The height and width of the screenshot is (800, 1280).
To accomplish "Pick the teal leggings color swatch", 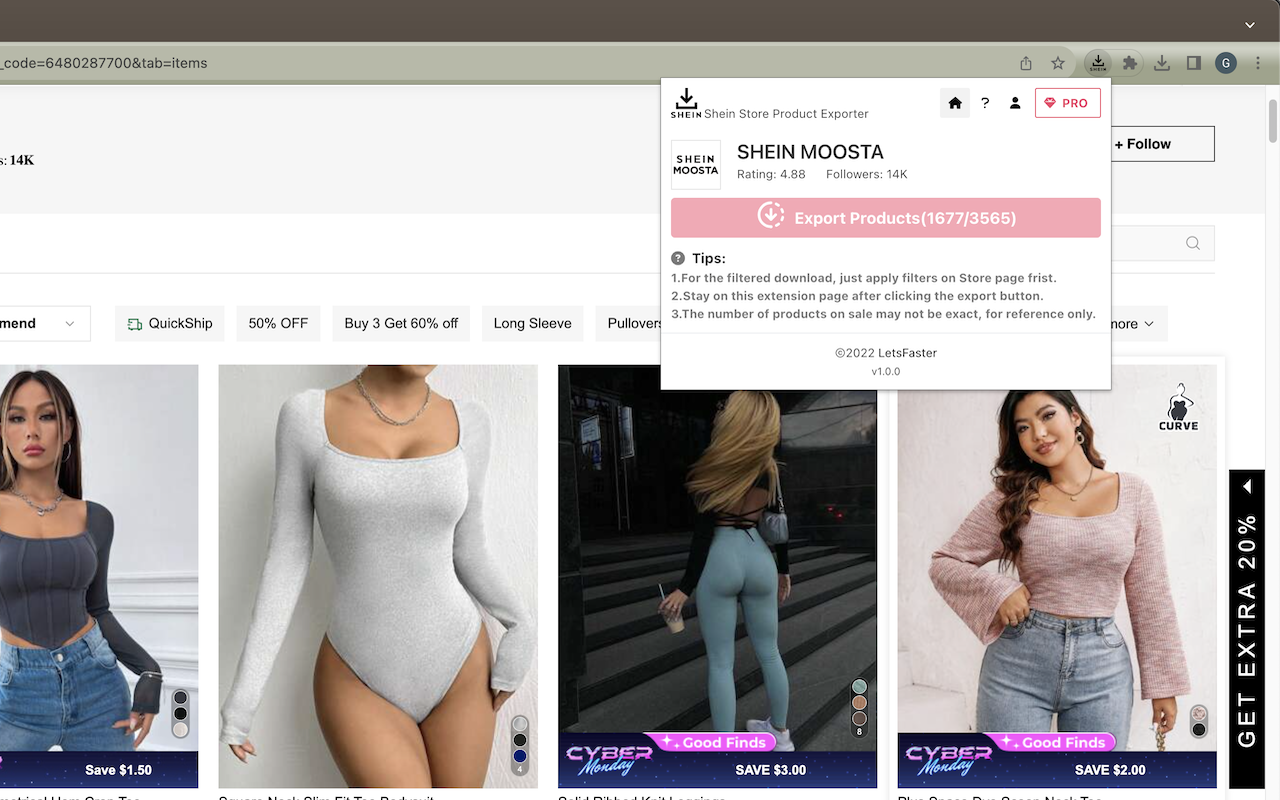I will coord(859,686).
